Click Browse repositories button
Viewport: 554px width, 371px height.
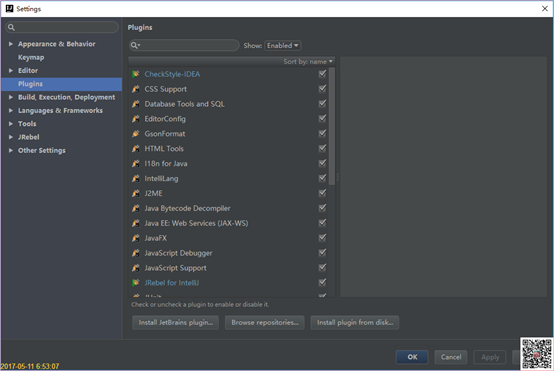265,322
